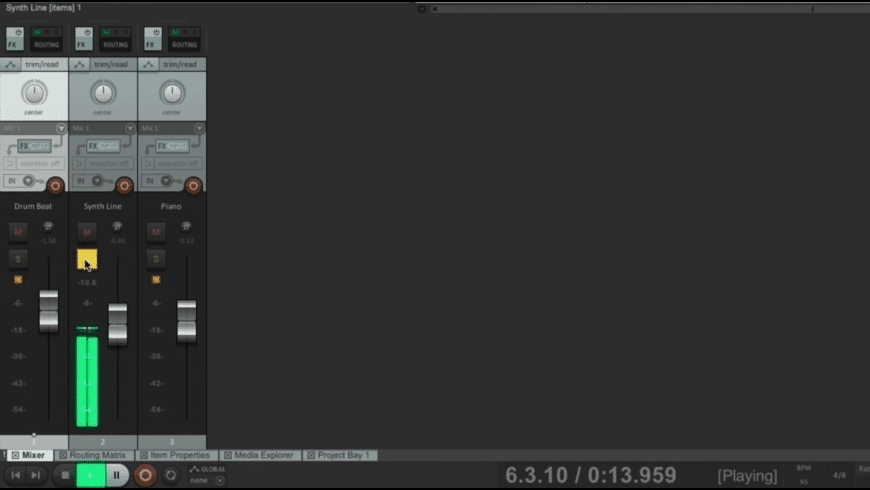Mute the Drum Beat track
870x490 pixels.
tap(18, 232)
